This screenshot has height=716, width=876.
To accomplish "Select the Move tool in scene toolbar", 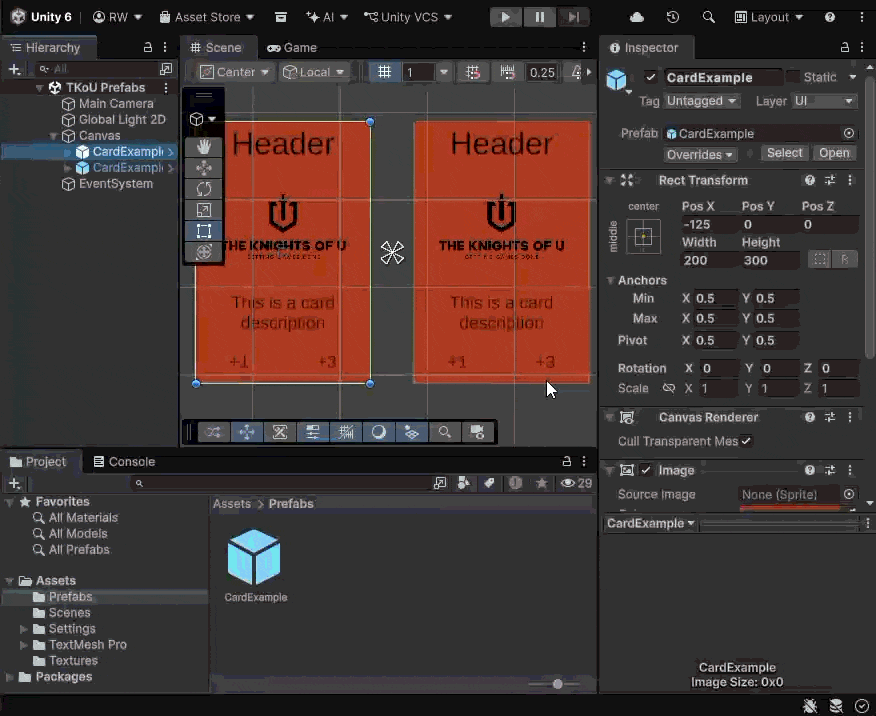I will coord(204,168).
